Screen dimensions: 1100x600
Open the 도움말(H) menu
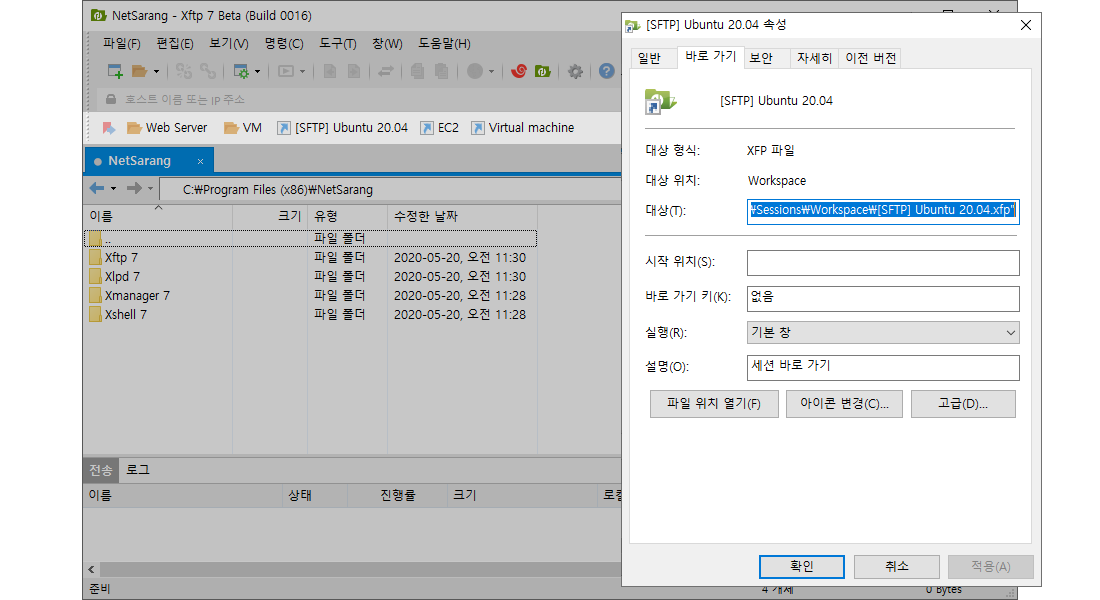pos(444,44)
